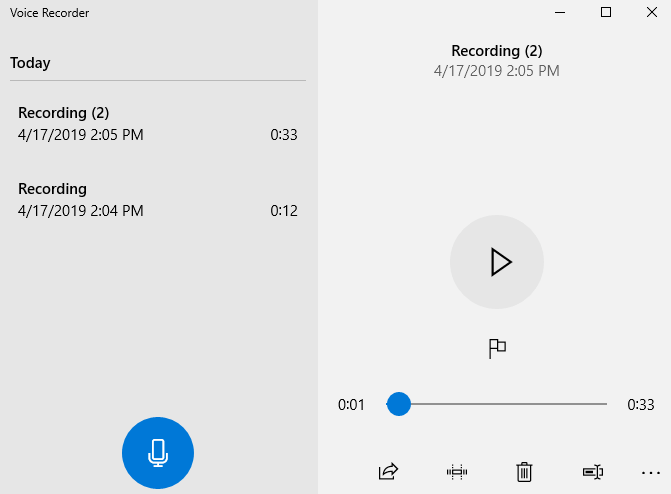Viewport: 671px width, 494px height.
Task: Play the selected recording
Action: 497,262
